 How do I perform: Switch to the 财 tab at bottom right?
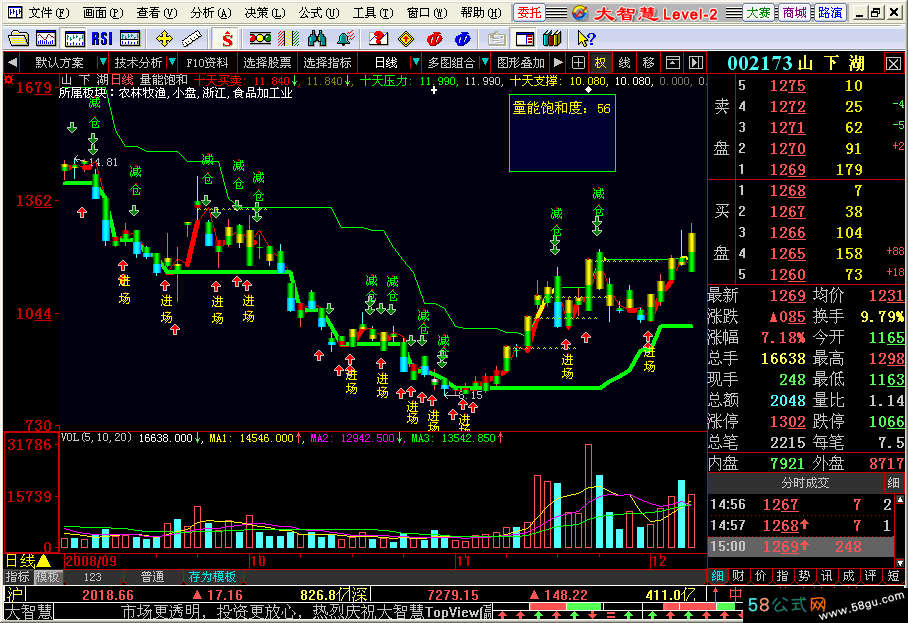tap(738, 576)
